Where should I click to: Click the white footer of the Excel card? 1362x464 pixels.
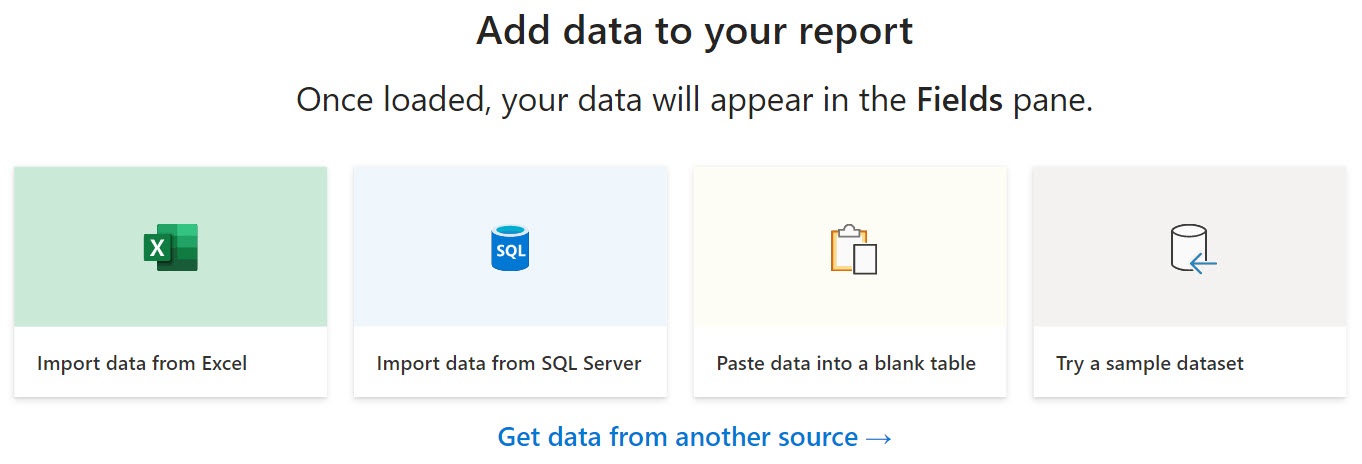pos(170,362)
